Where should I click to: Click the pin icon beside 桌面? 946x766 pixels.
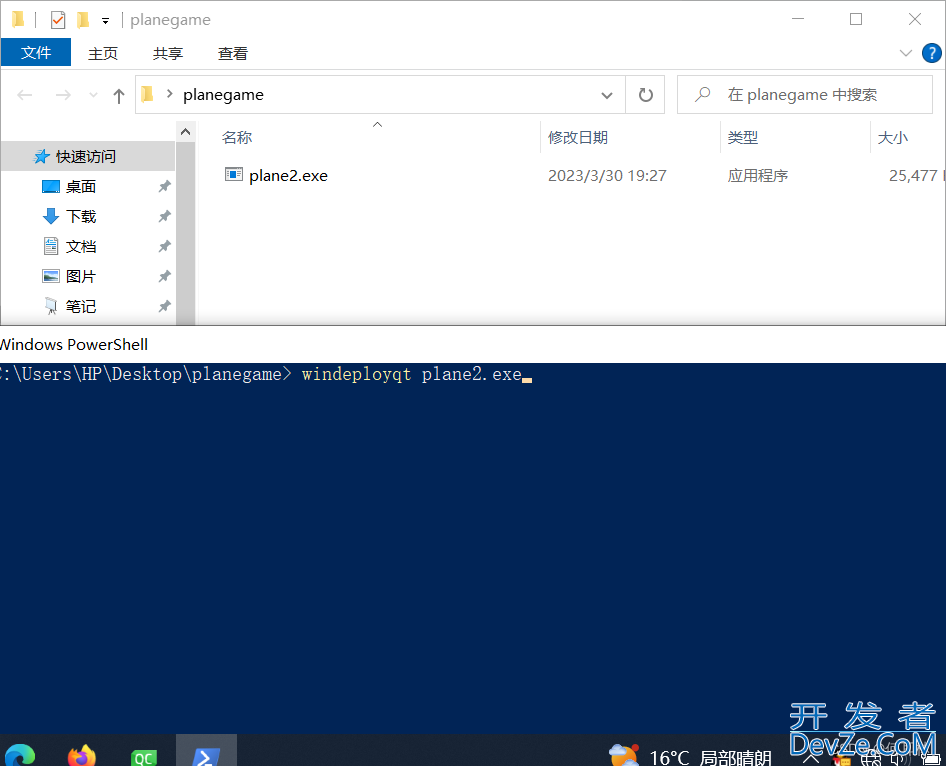(164, 186)
